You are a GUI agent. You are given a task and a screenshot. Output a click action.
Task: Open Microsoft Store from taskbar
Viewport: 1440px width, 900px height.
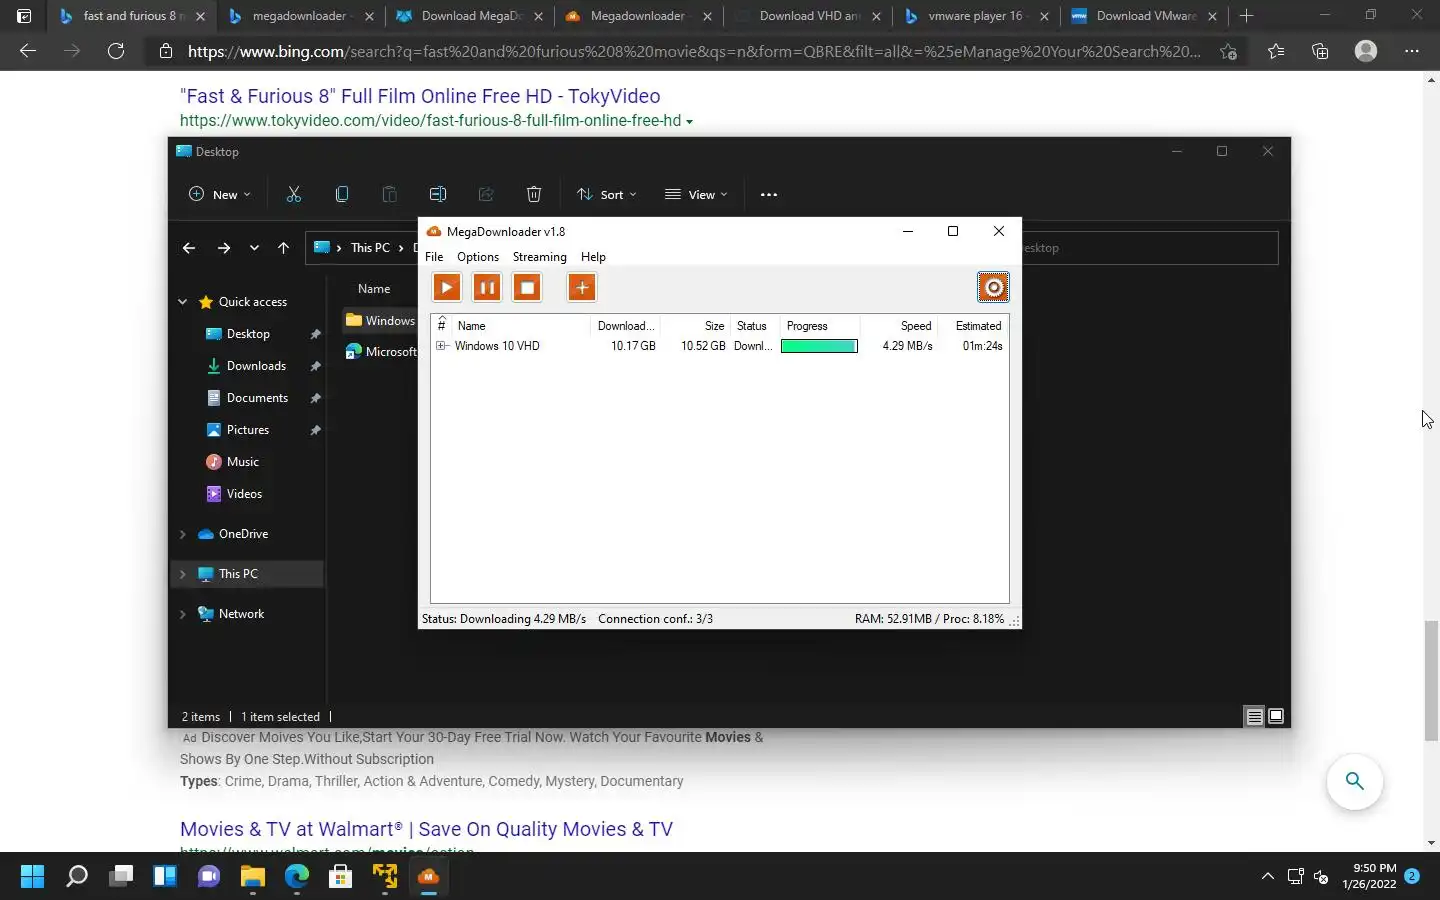click(341, 877)
